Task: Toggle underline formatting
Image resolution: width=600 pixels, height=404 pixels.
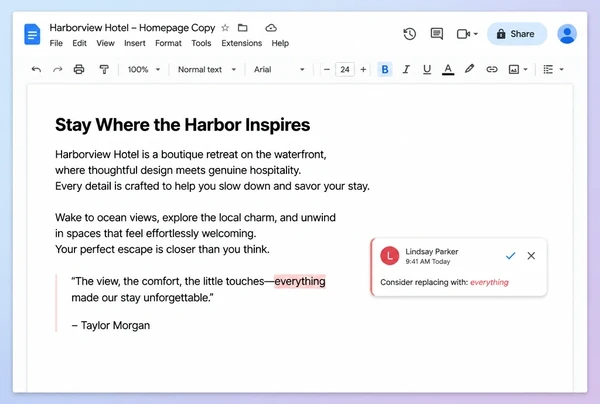Action: pos(427,70)
